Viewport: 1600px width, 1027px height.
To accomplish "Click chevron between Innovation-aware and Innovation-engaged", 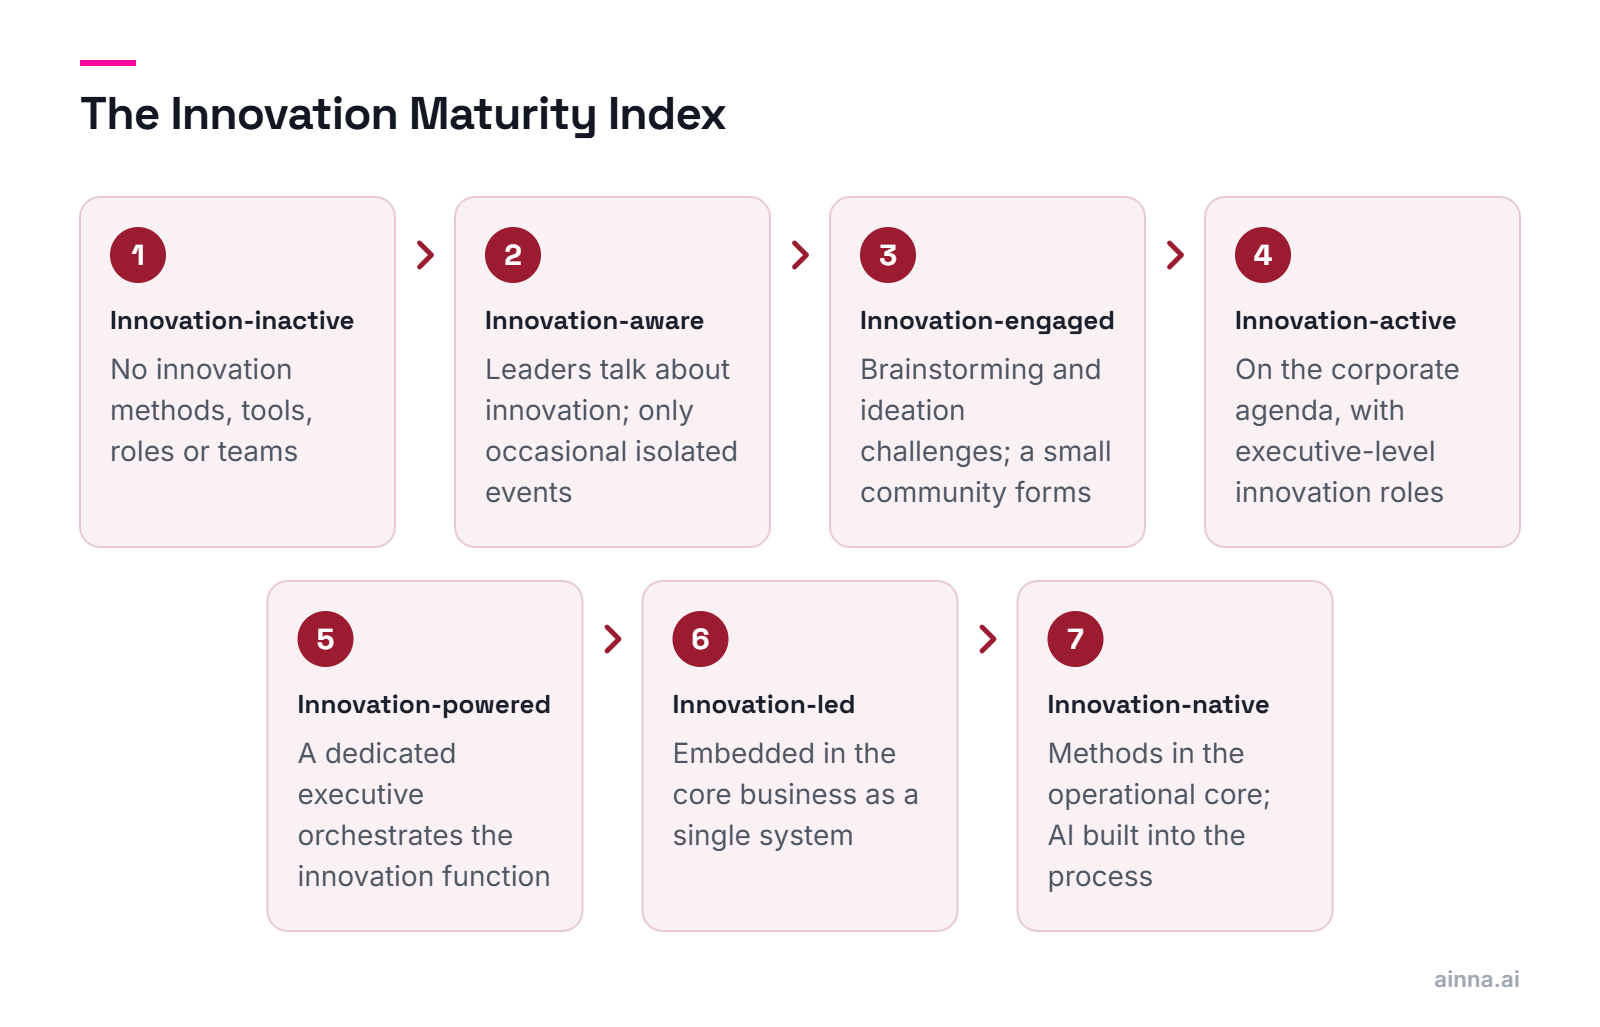I will [800, 255].
